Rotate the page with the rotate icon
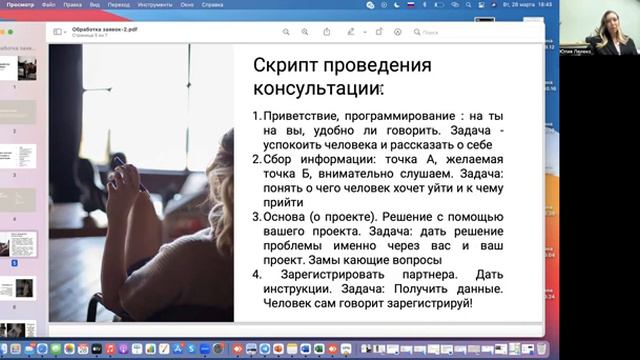This screenshot has height=360, width=640. pos(379,31)
